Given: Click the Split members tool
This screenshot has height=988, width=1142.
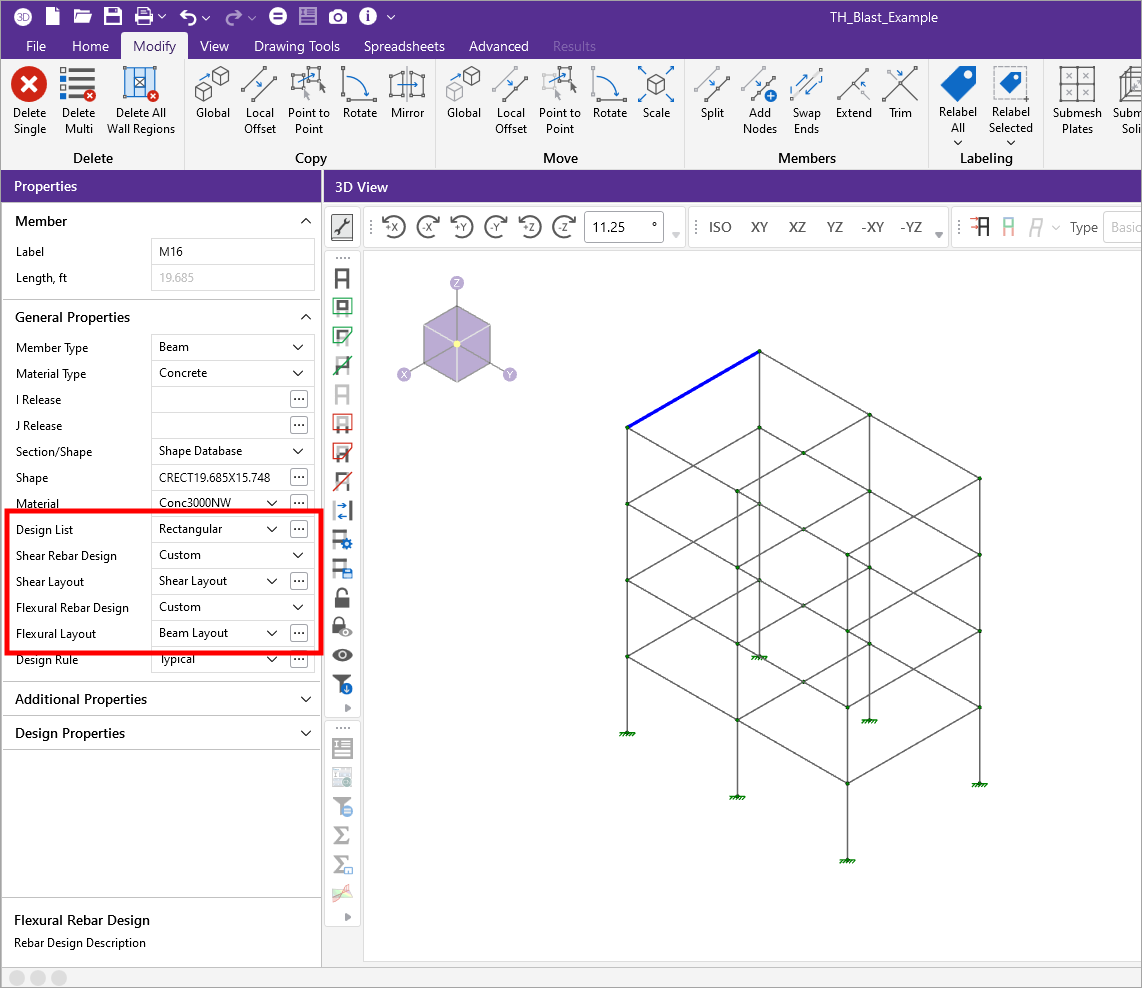Looking at the screenshot, I should pos(712,86).
